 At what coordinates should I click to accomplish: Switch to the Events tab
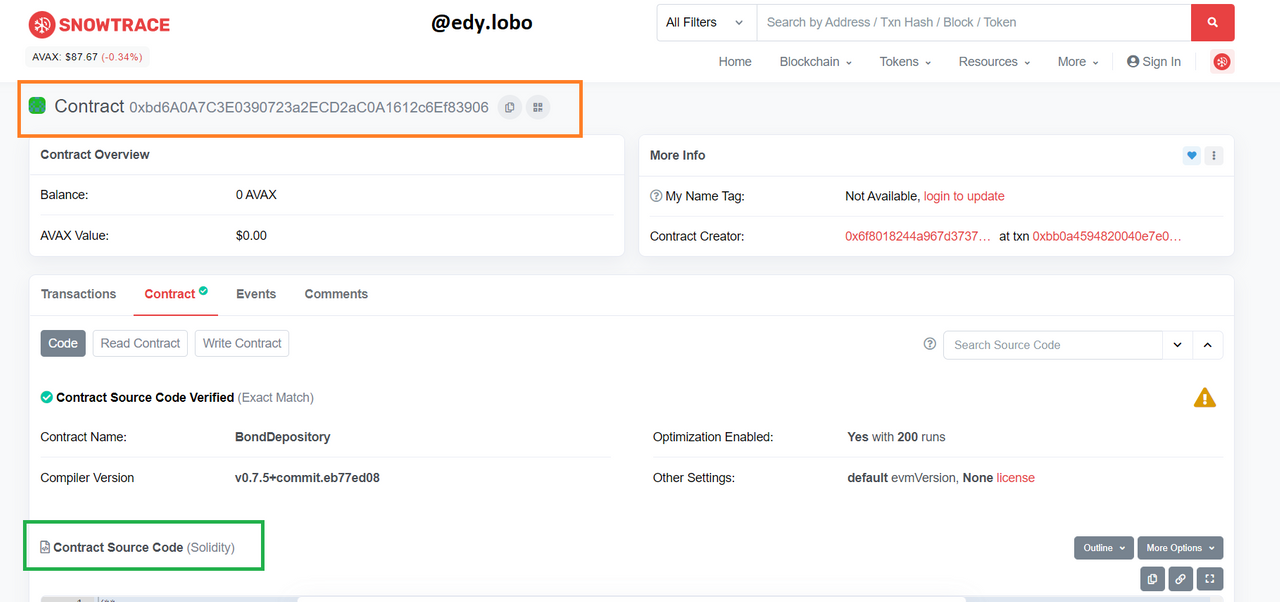tap(256, 294)
